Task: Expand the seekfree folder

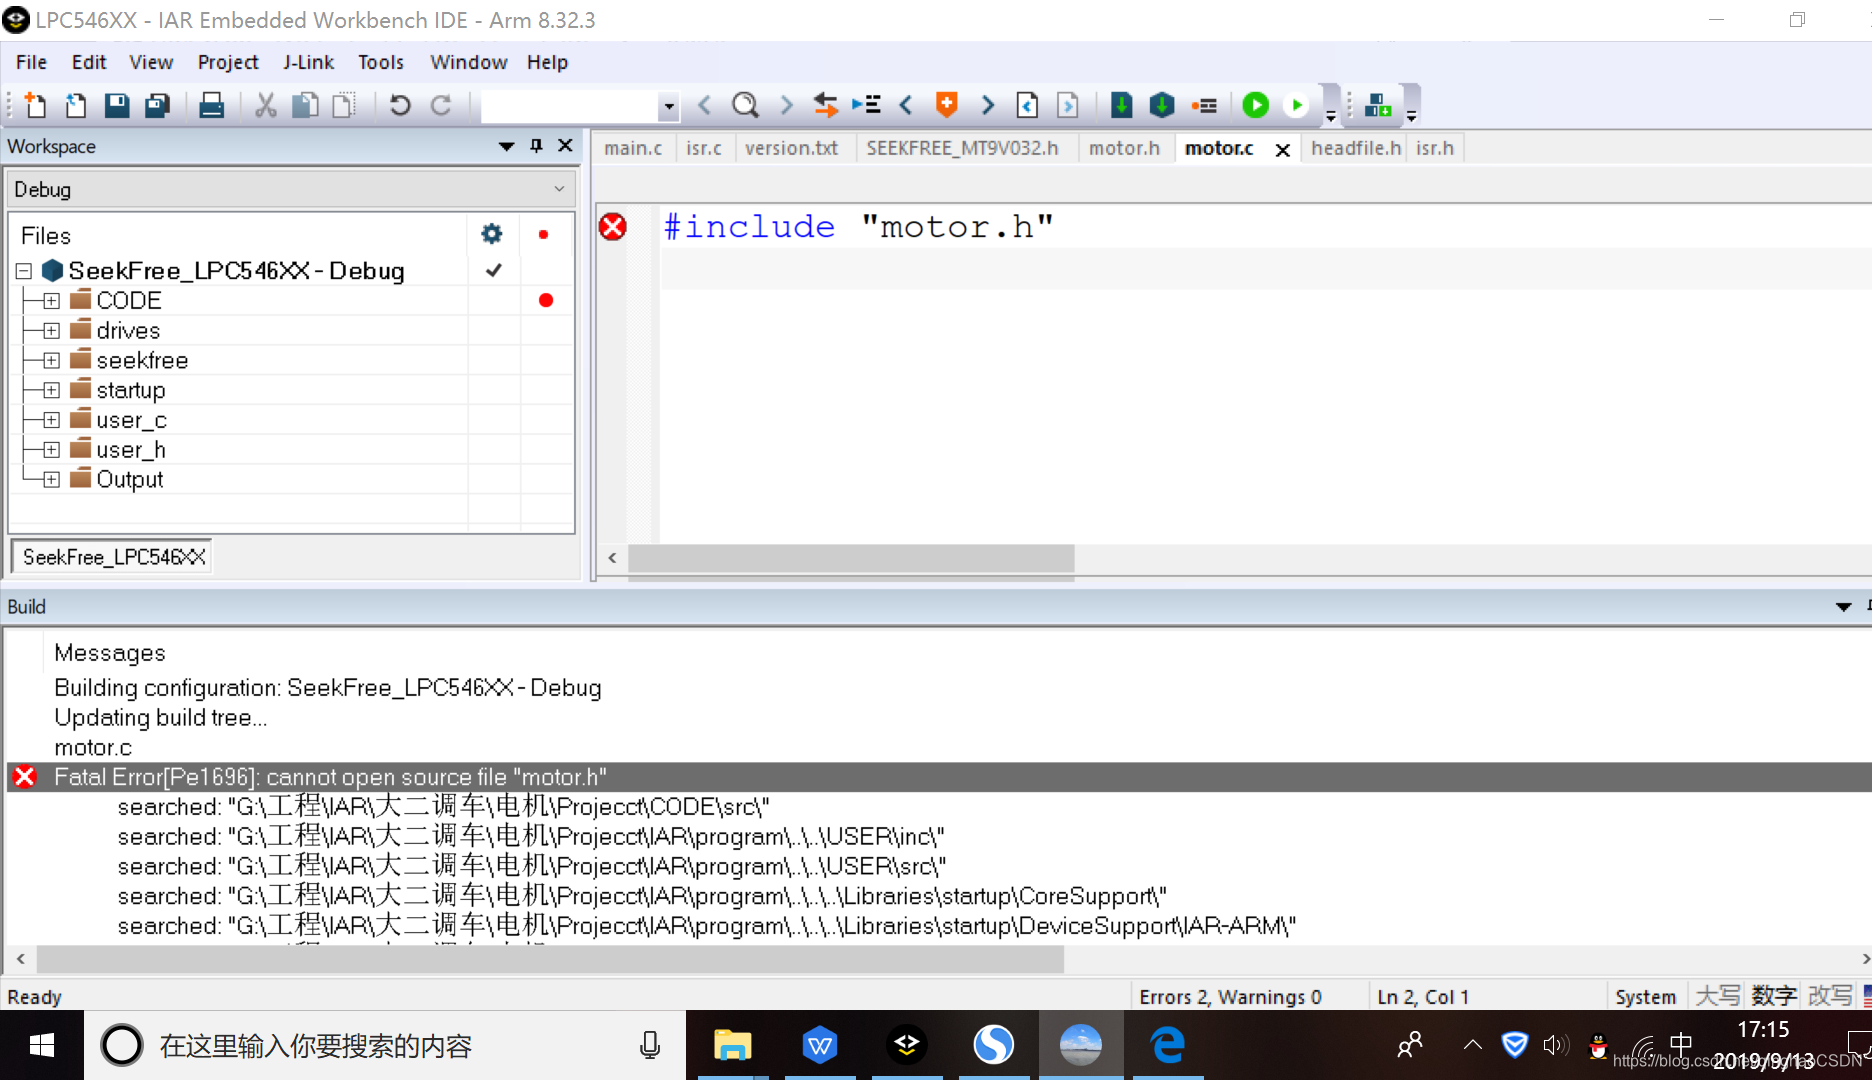Action: 52,360
